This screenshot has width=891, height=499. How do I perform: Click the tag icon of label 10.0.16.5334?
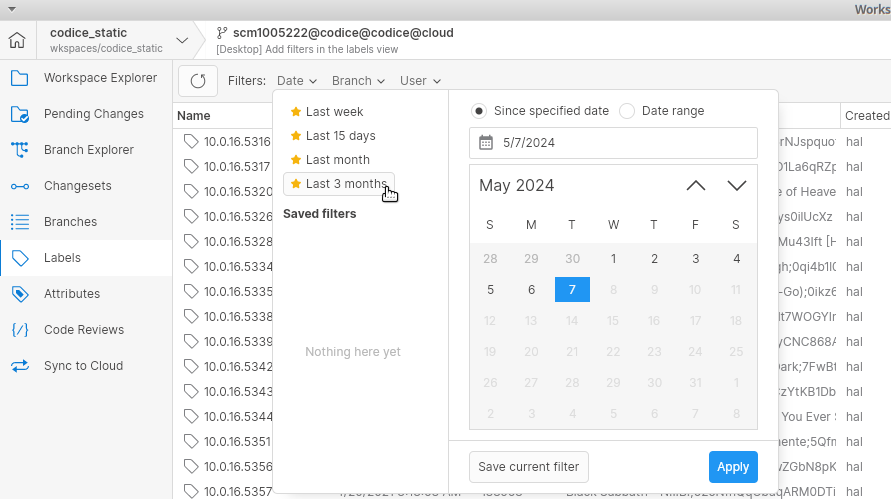(191, 267)
